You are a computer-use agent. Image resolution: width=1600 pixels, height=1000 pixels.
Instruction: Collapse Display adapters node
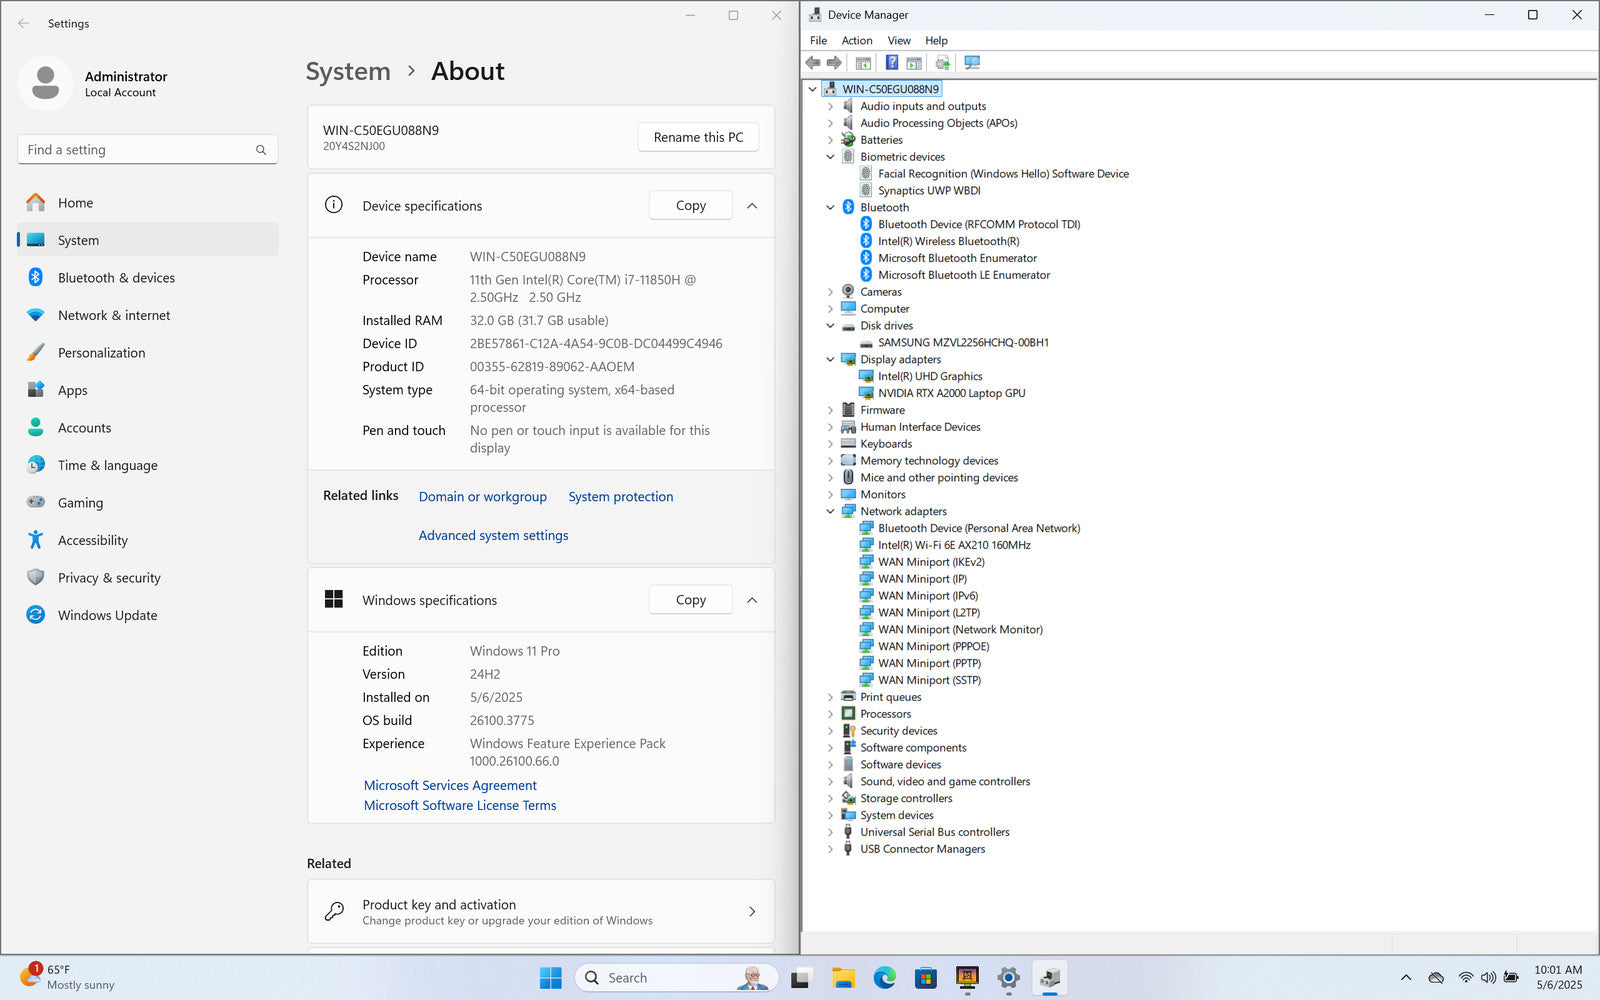pyautogui.click(x=830, y=360)
